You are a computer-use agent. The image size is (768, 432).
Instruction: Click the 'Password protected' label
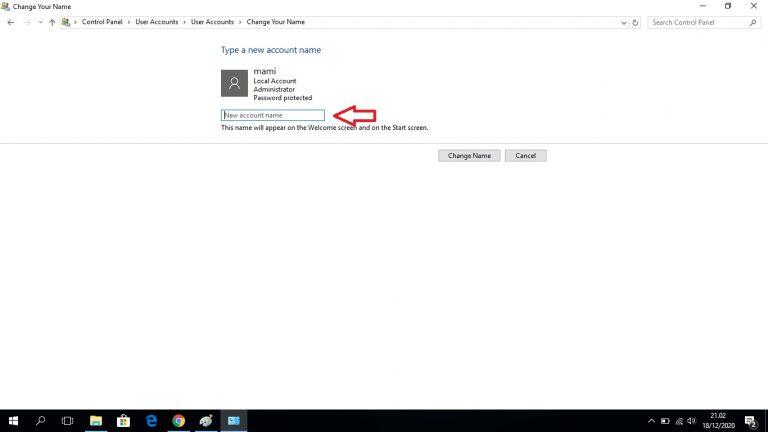pos(283,97)
